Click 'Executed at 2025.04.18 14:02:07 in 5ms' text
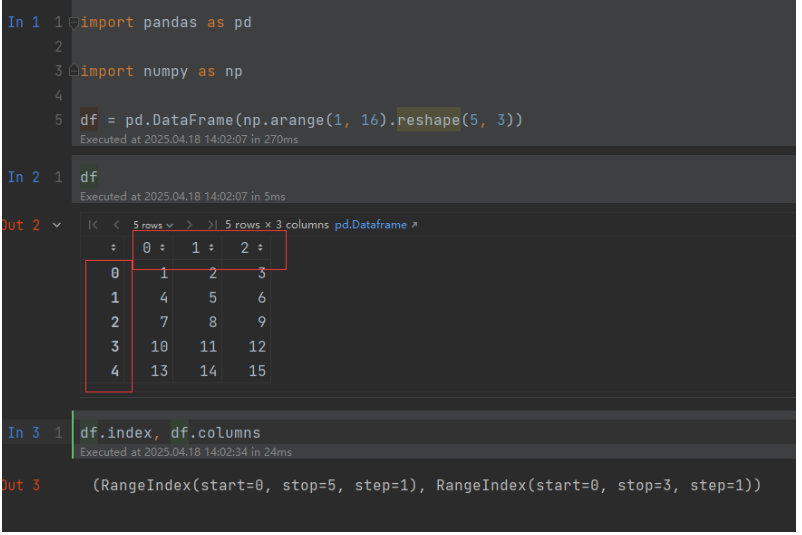The height and width of the screenshot is (535, 802). click(183, 197)
